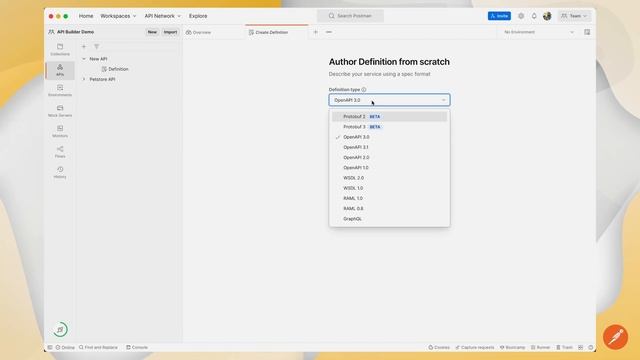Select the New API row
Viewport: 640px width, 360px height.
[x=129, y=59]
